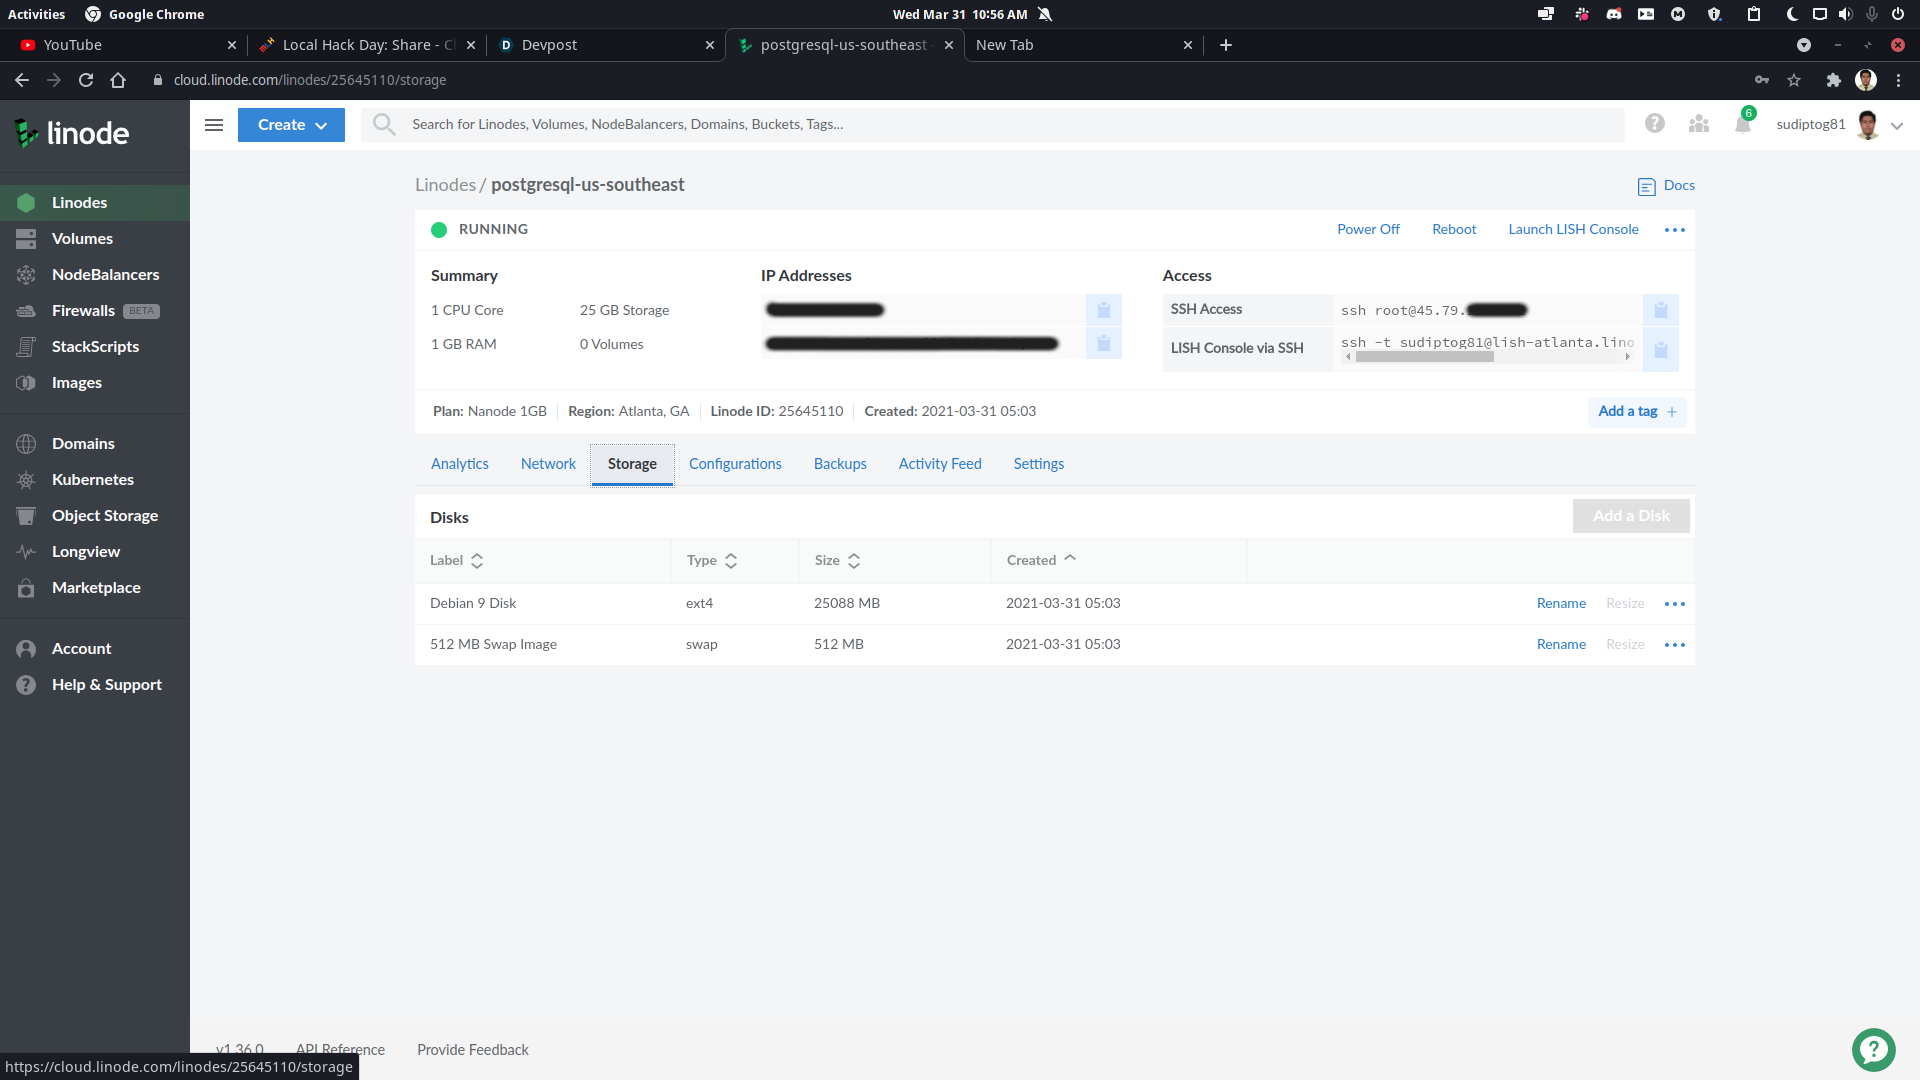Toggle the hamburger sidebar menu icon
The height and width of the screenshot is (1080, 1920).
pyautogui.click(x=214, y=125)
